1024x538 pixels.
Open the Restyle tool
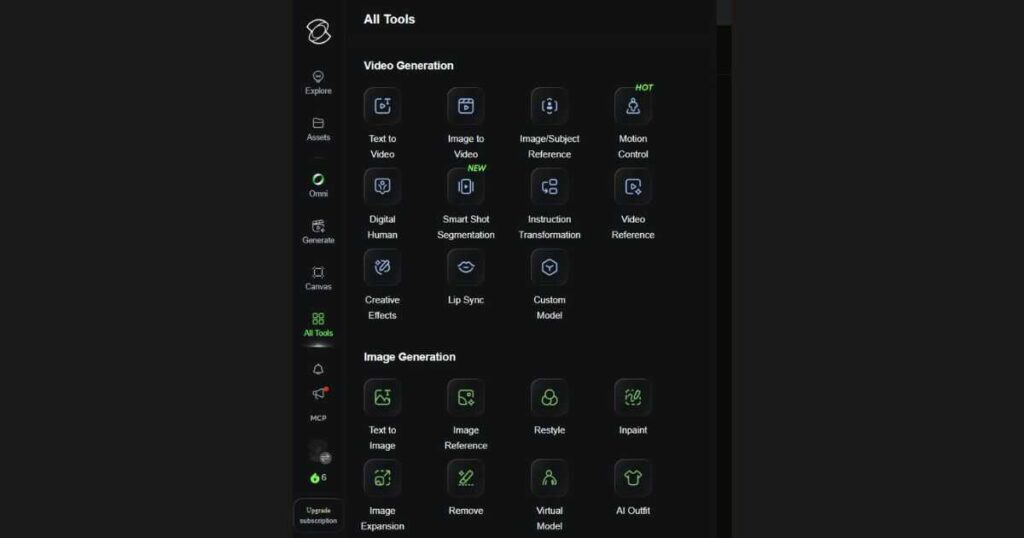pyautogui.click(x=549, y=407)
